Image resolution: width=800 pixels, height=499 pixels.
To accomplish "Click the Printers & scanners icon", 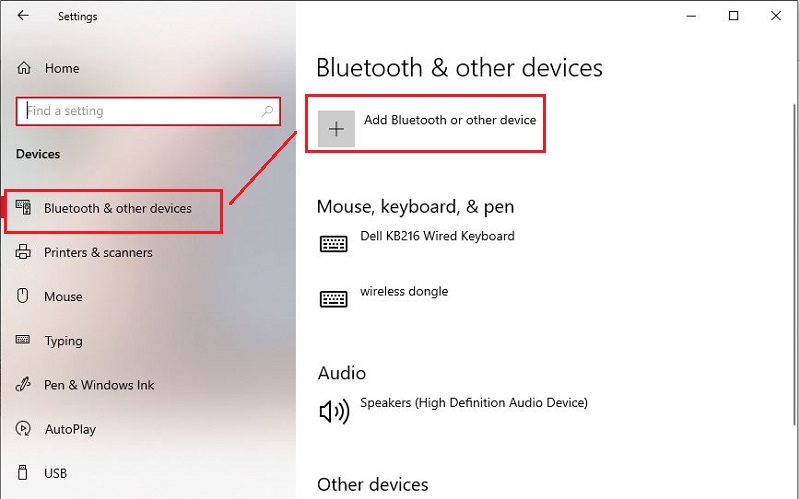I will 23,253.
